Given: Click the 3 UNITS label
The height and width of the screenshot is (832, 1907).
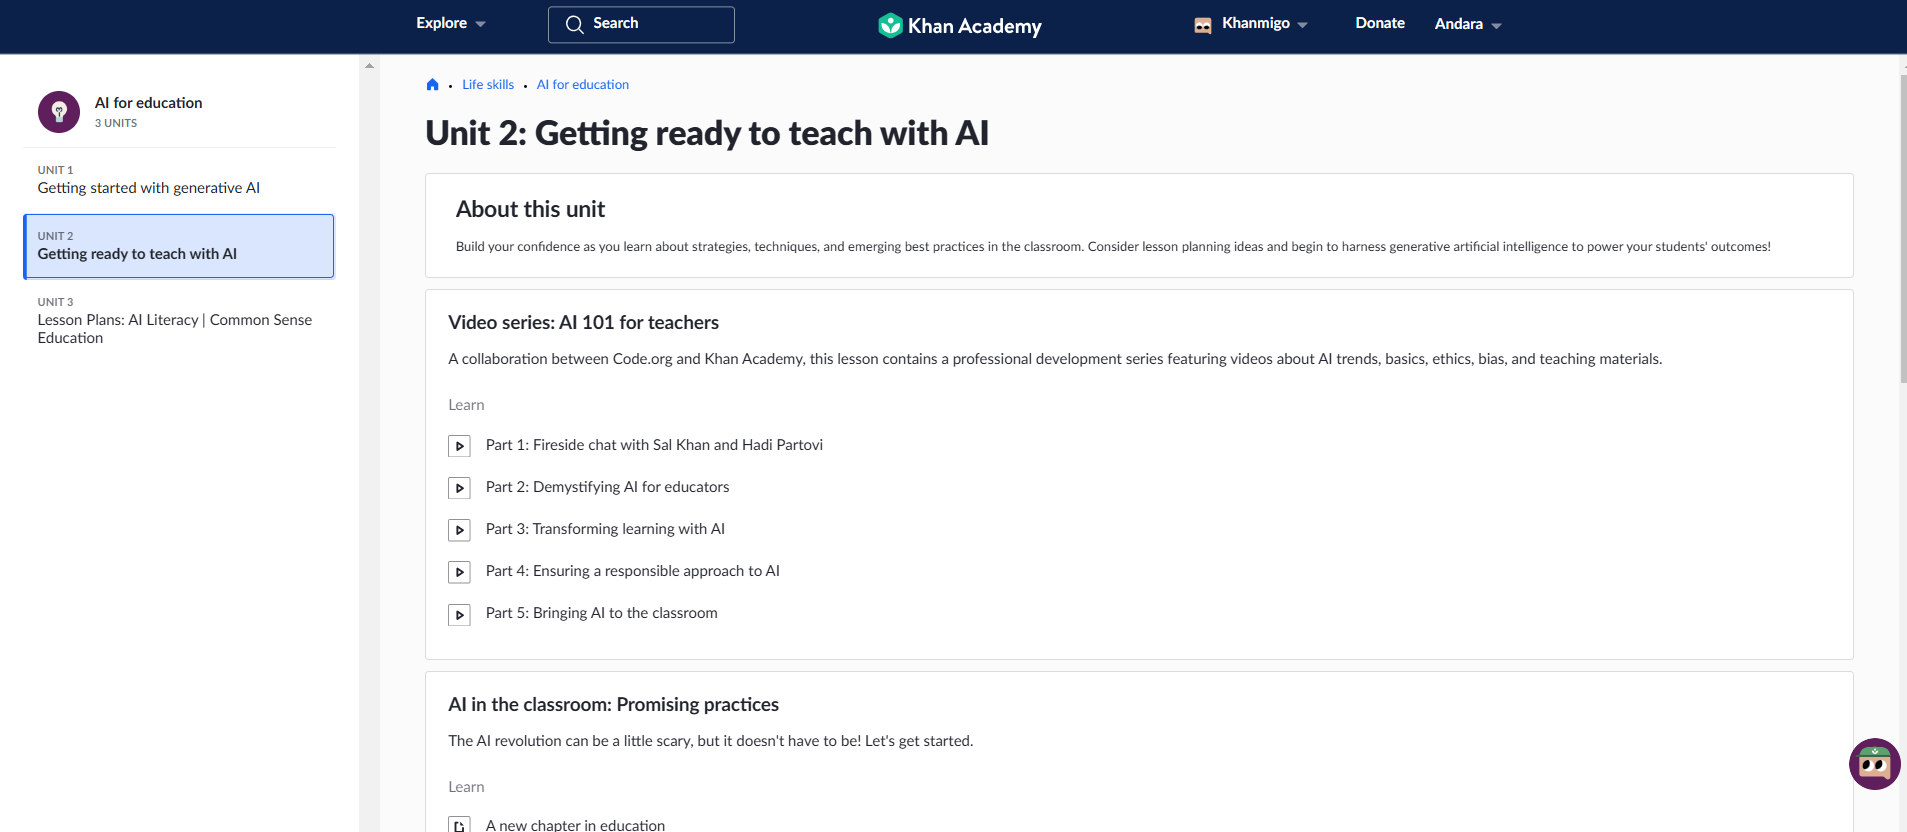Looking at the screenshot, I should (x=116, y=123).
